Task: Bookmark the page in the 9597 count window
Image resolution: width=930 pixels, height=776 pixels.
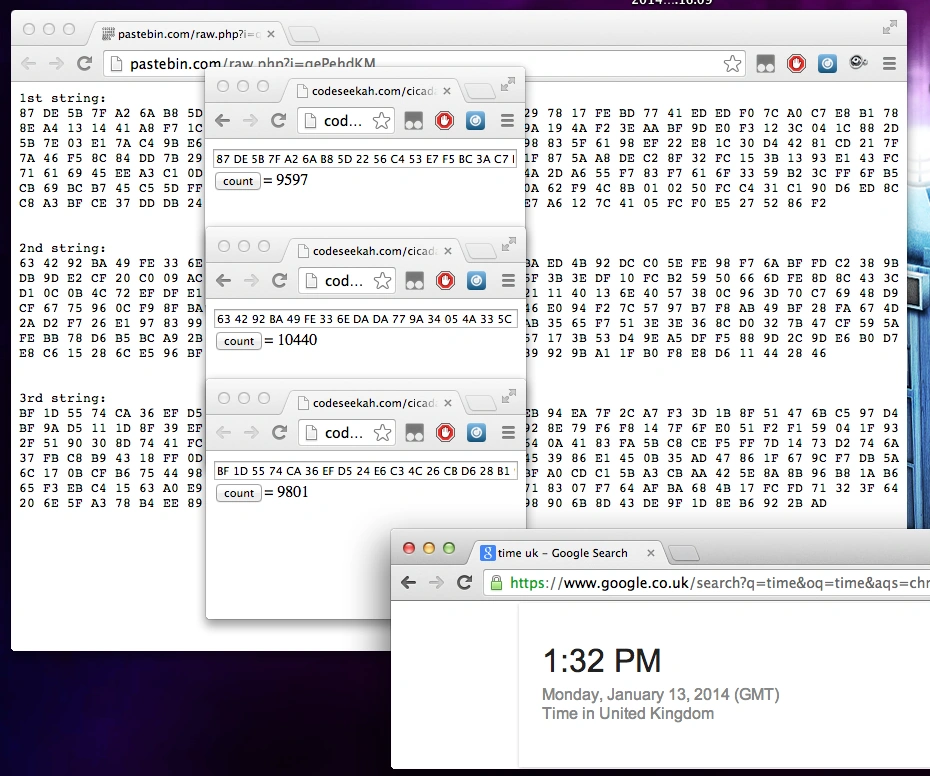Action: (381, 121)
